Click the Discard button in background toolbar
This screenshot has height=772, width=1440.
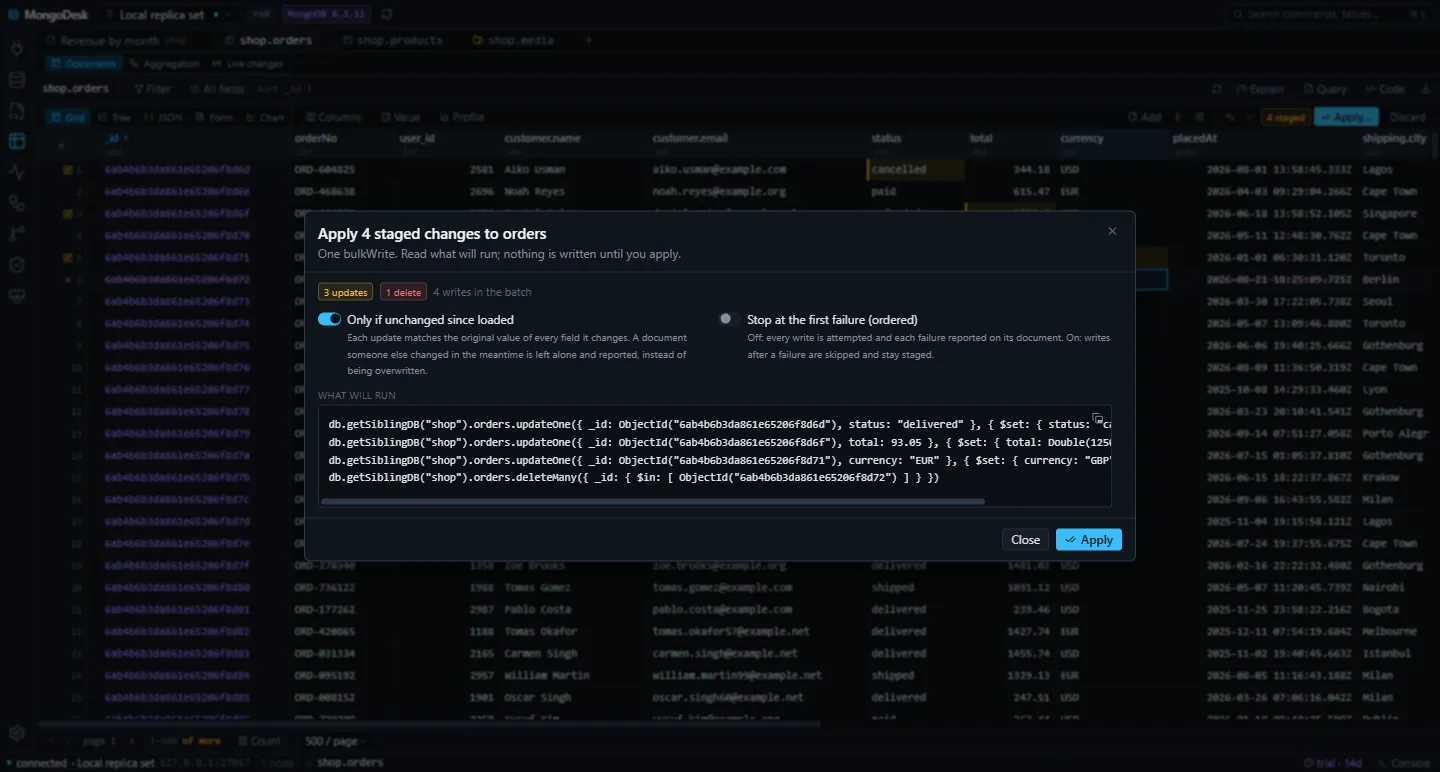(1408, 117)
